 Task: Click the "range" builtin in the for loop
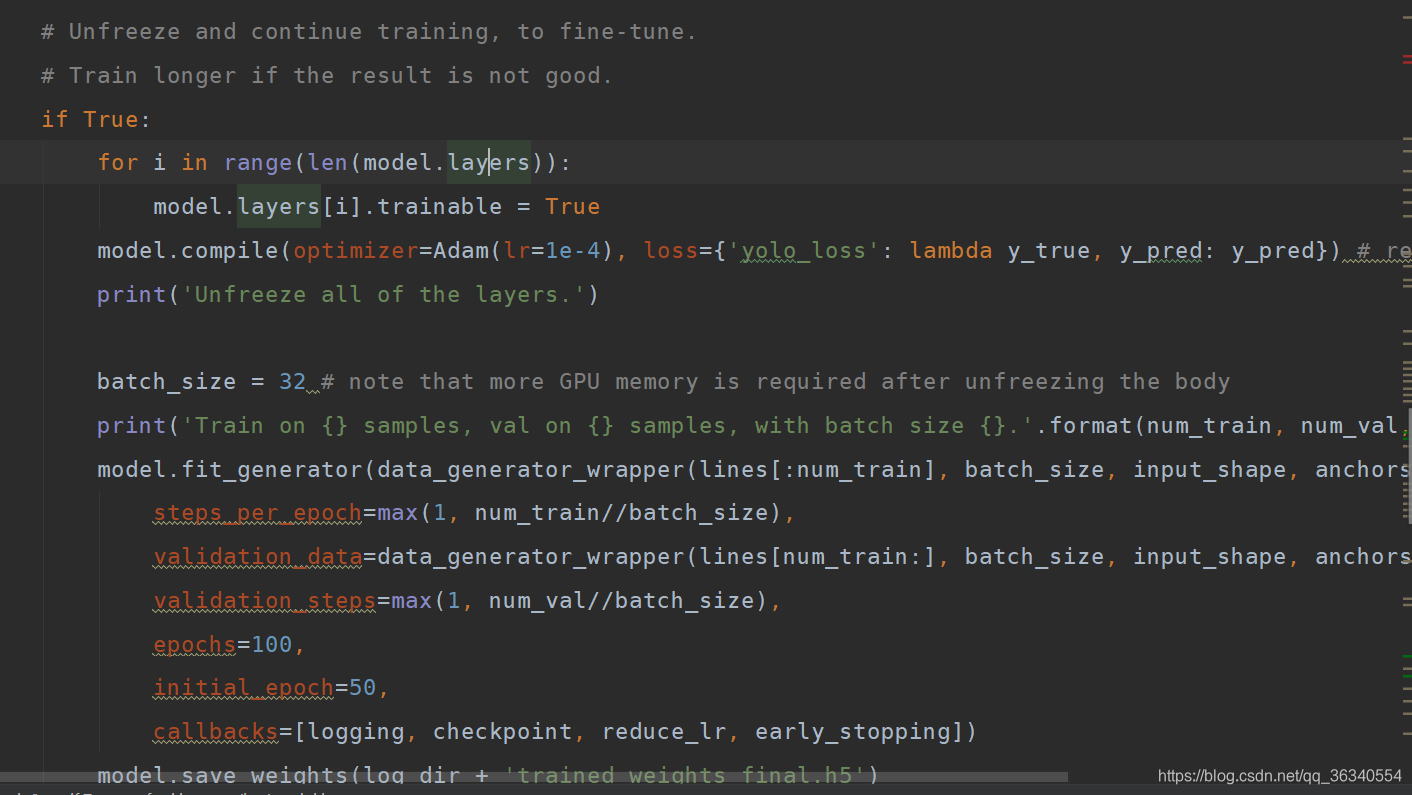click(x=258, y=162)
